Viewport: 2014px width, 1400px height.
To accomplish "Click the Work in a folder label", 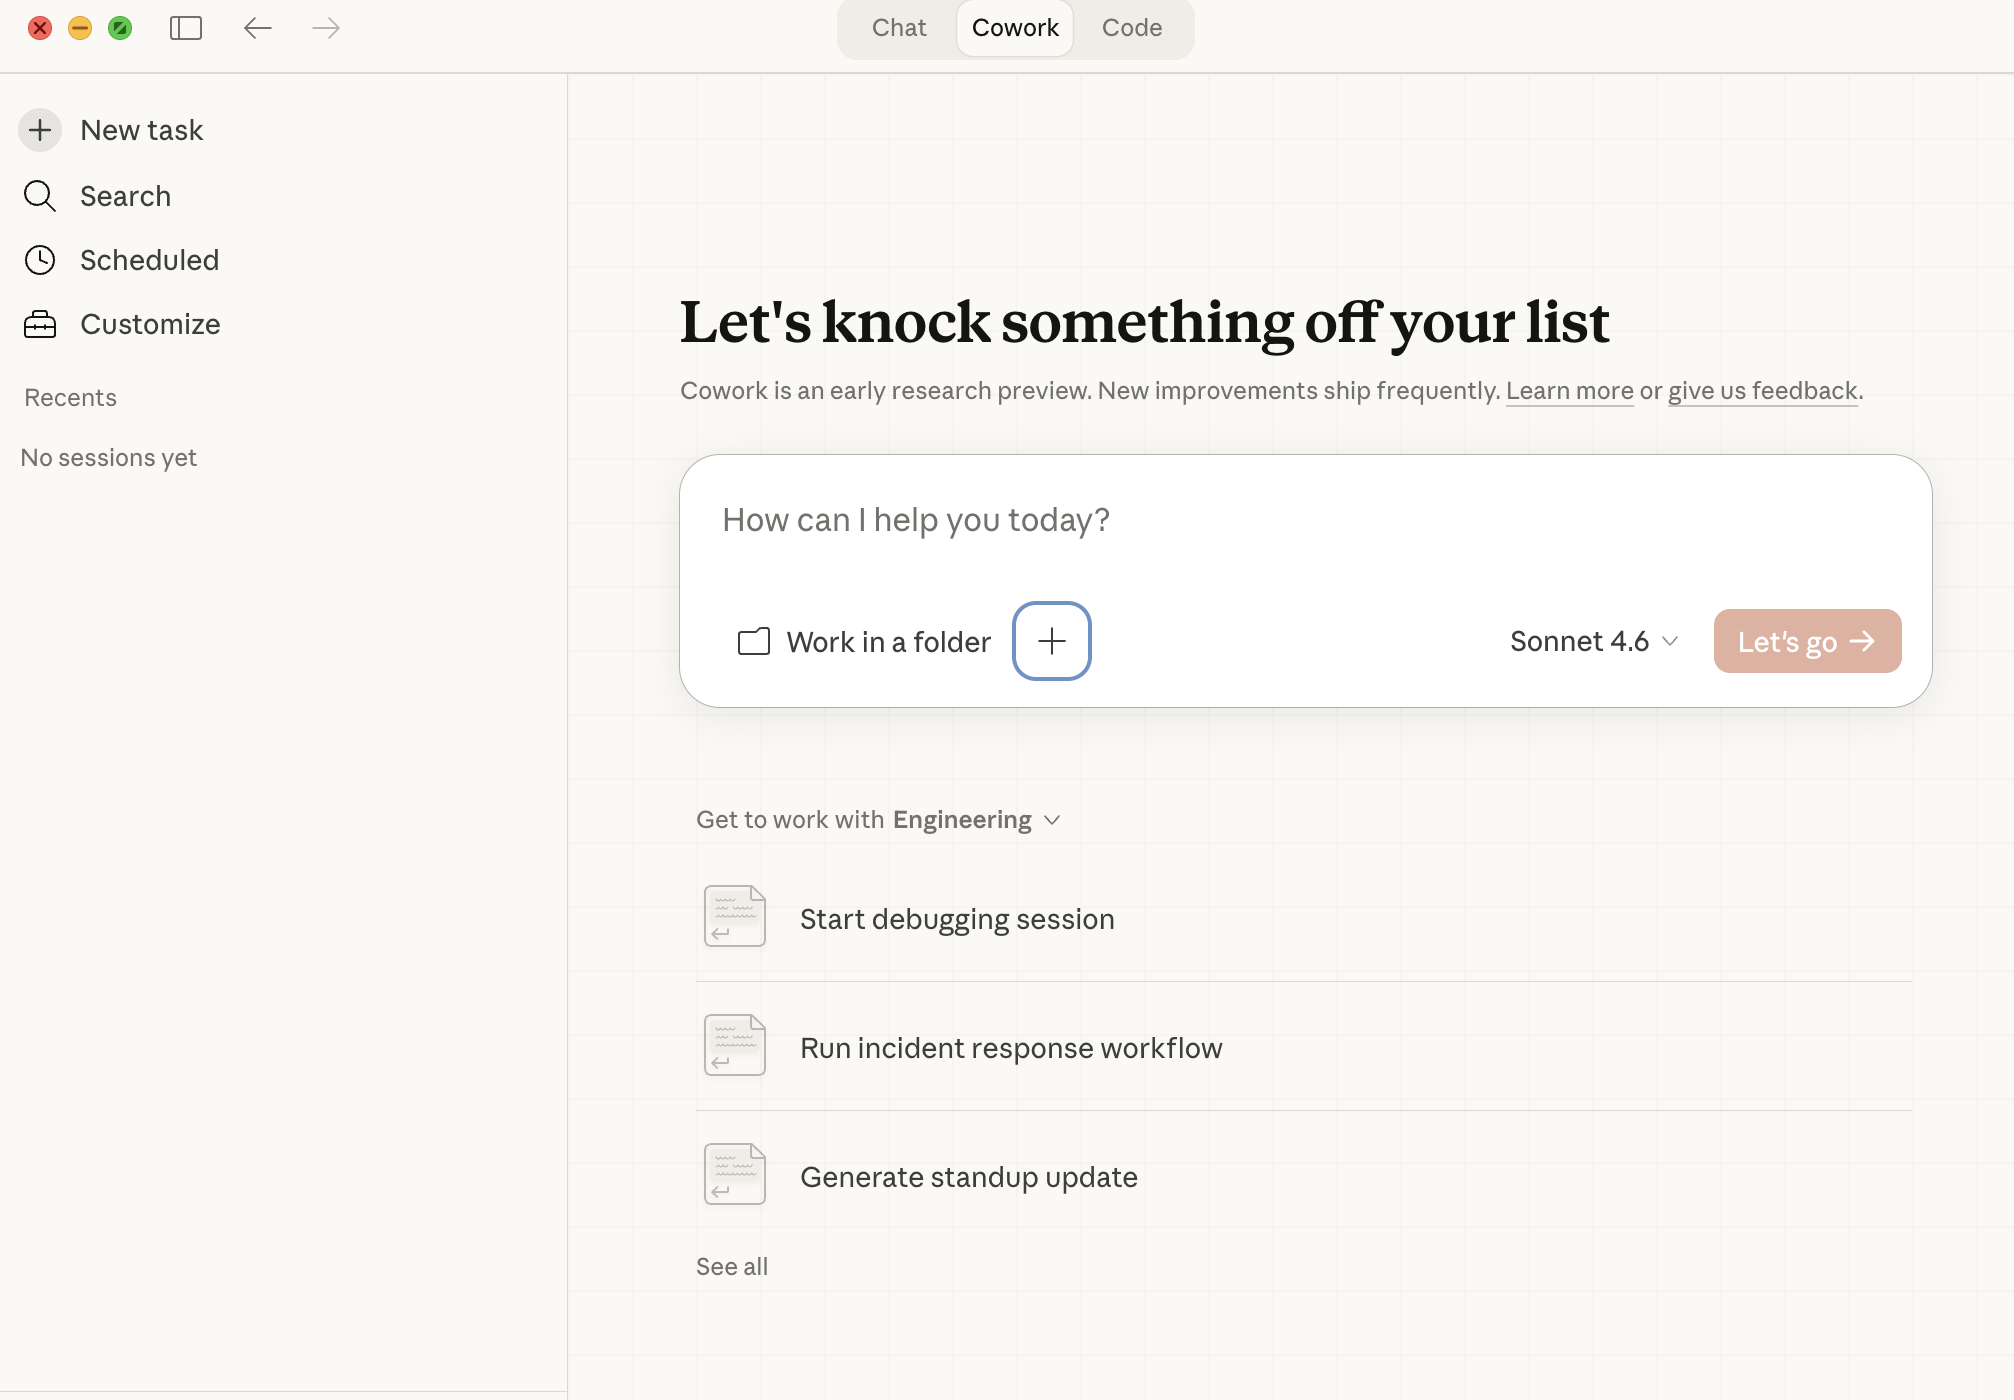I will pyautogui.click(x=889, y=642).
